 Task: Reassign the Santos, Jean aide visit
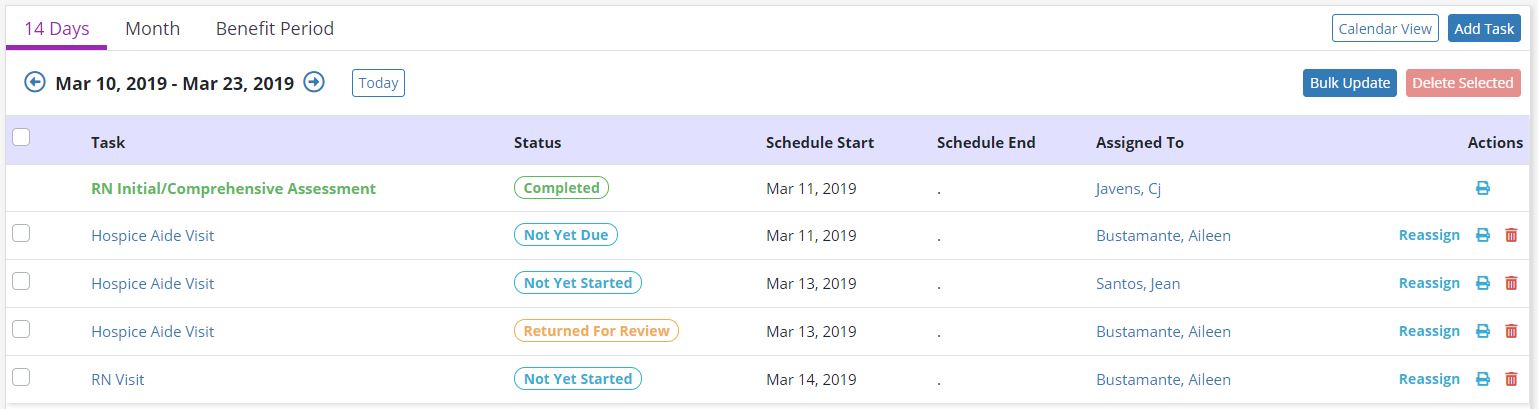(x=1429, y=283)
